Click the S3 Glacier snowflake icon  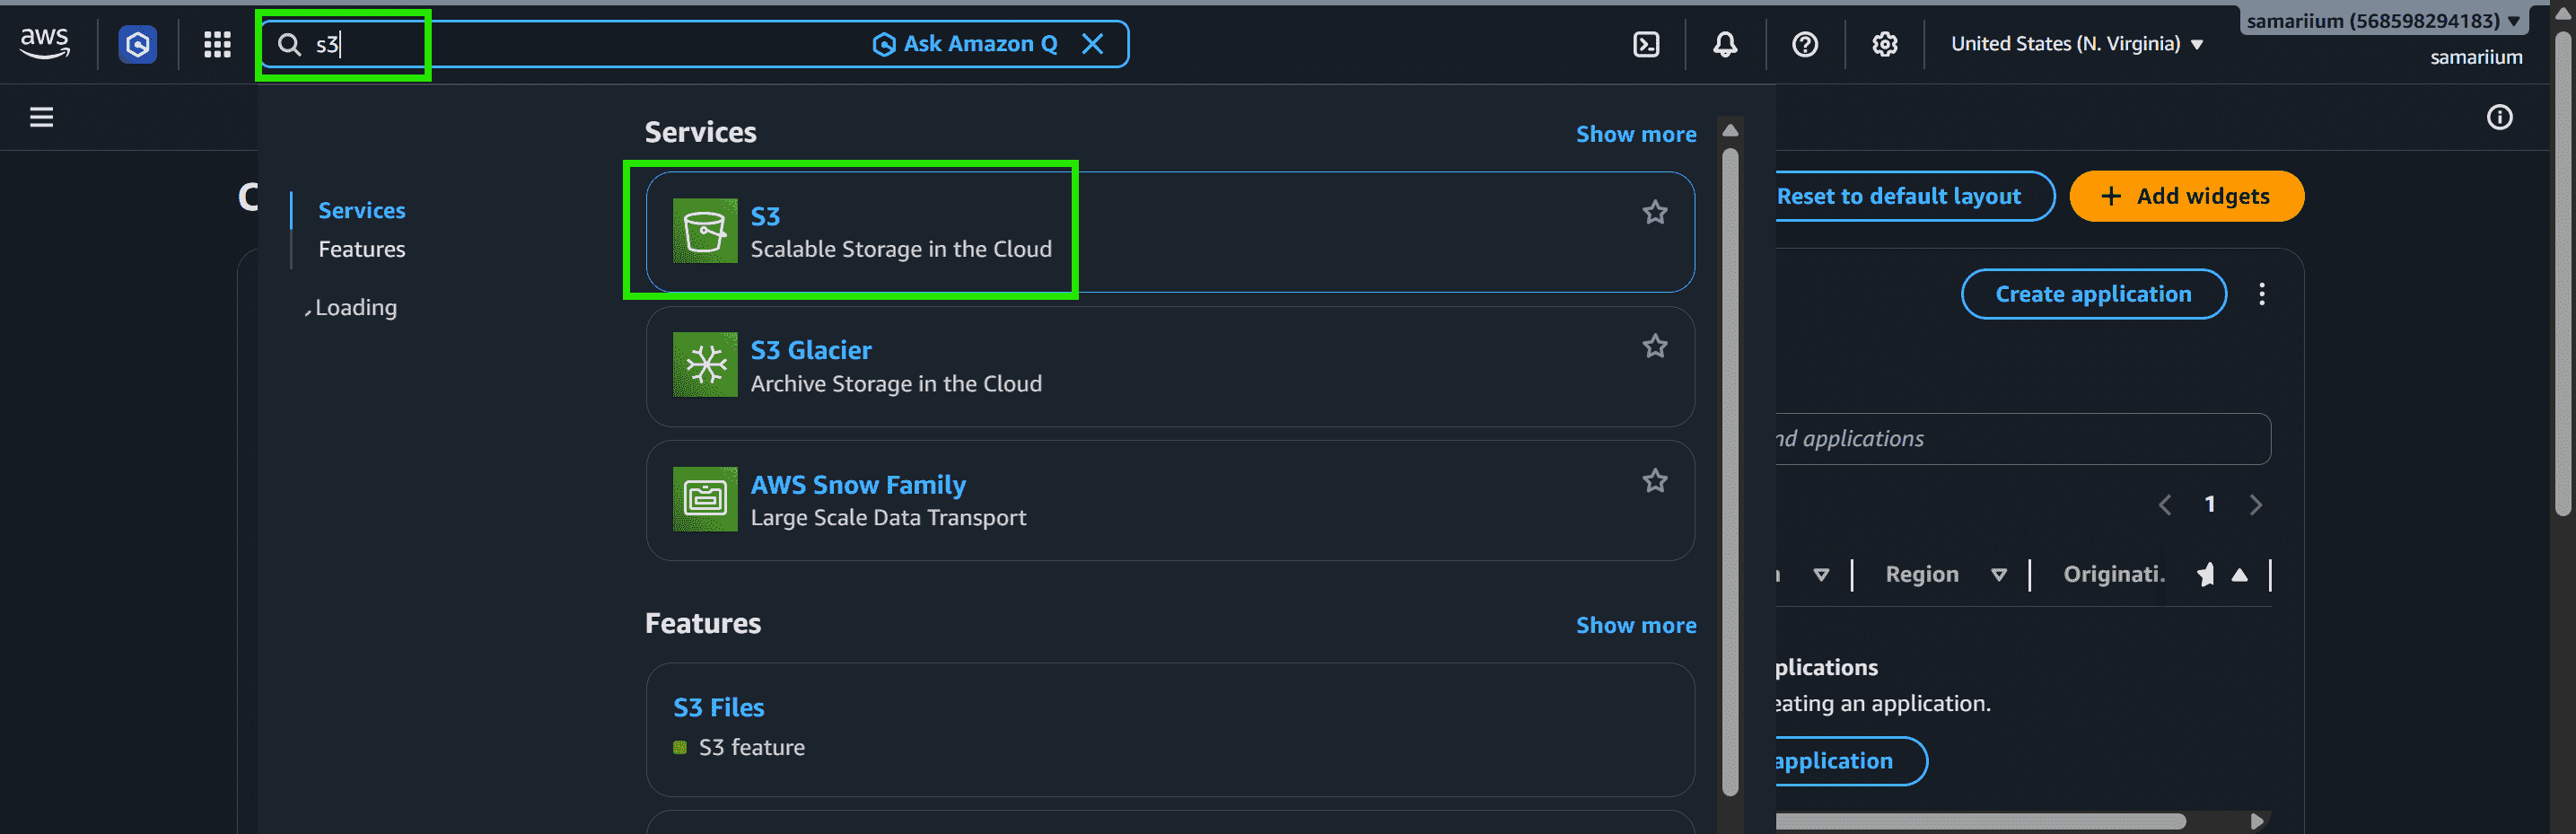[705, 365]
